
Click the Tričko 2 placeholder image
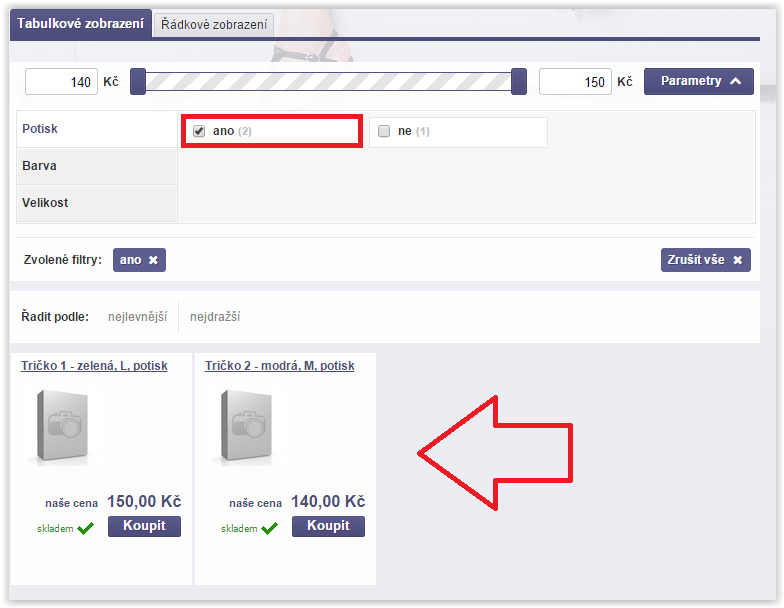point(246,426)
